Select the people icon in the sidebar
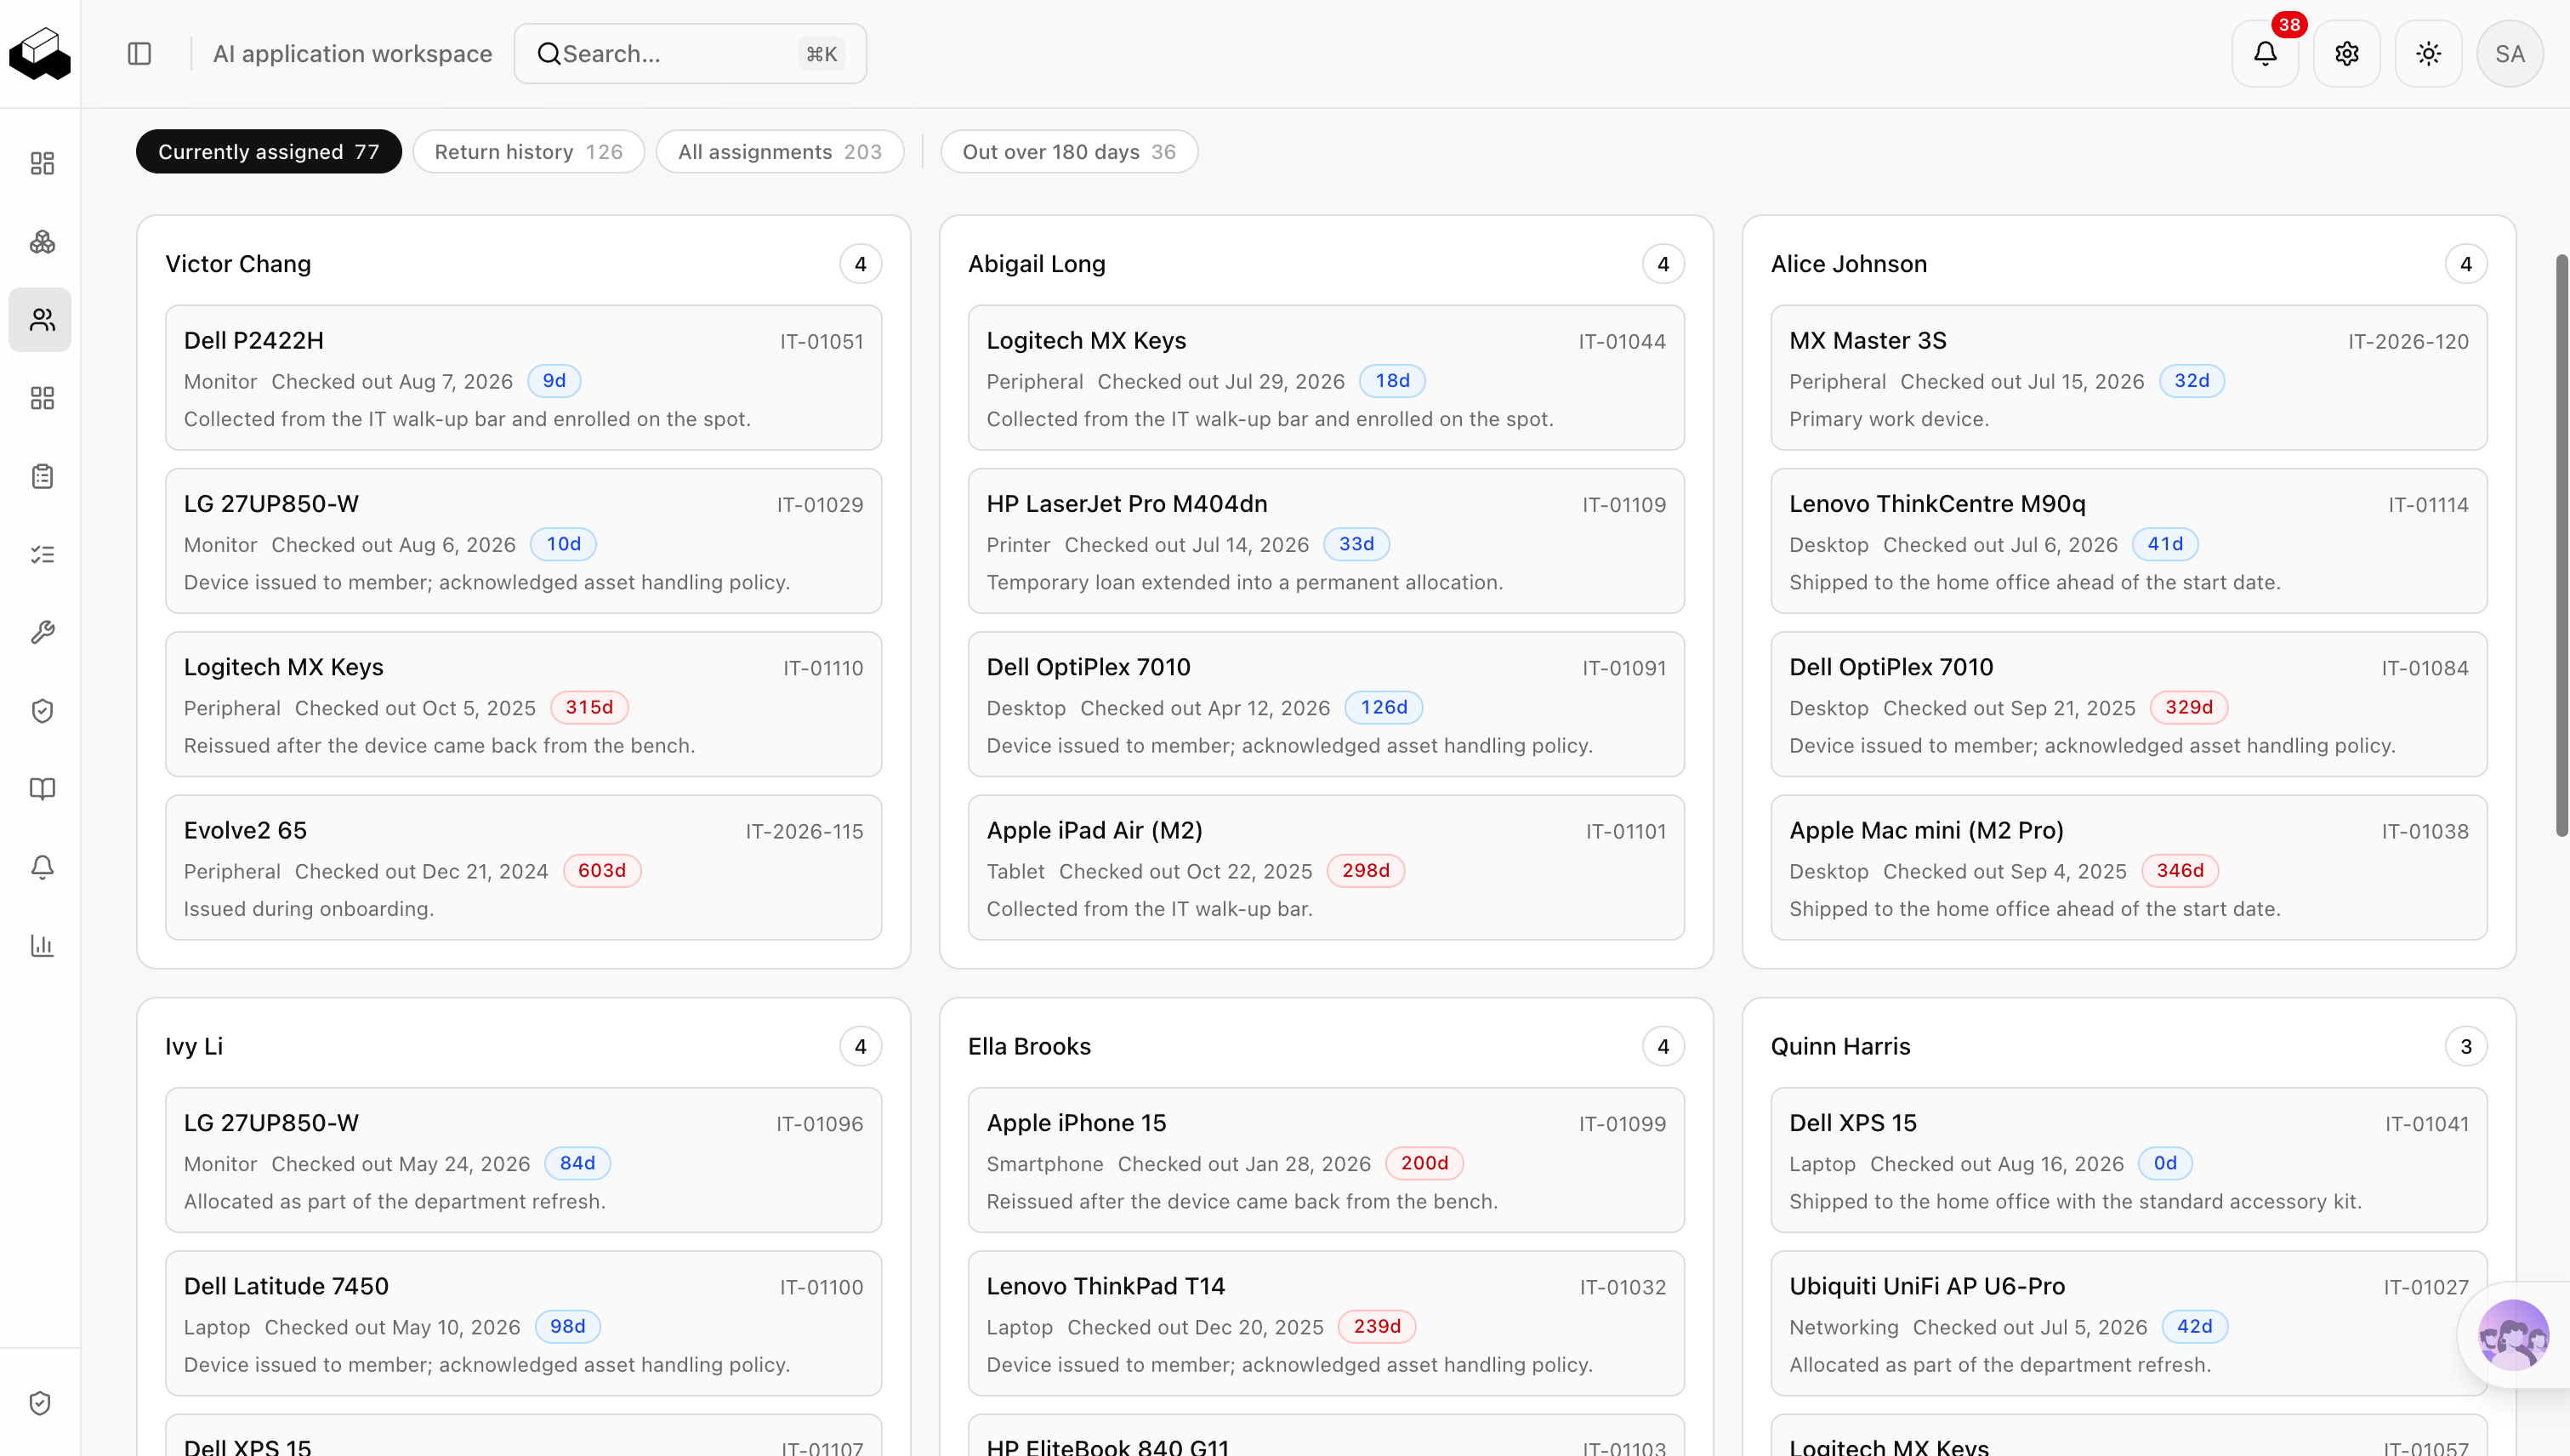This screenshot has width=2570, height=1456. [x=42, y=320]
